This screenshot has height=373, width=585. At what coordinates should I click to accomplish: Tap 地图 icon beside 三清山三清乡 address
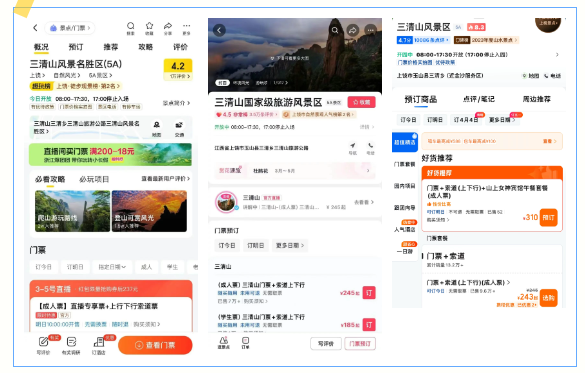coord(157,125)
